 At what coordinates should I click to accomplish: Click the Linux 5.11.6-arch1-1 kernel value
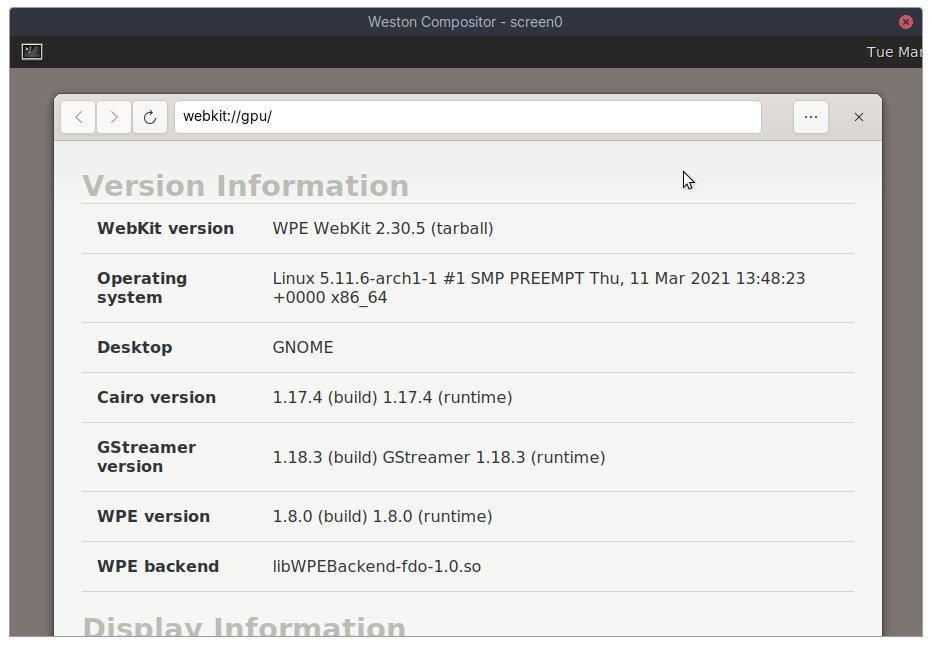tap(539, 288)
